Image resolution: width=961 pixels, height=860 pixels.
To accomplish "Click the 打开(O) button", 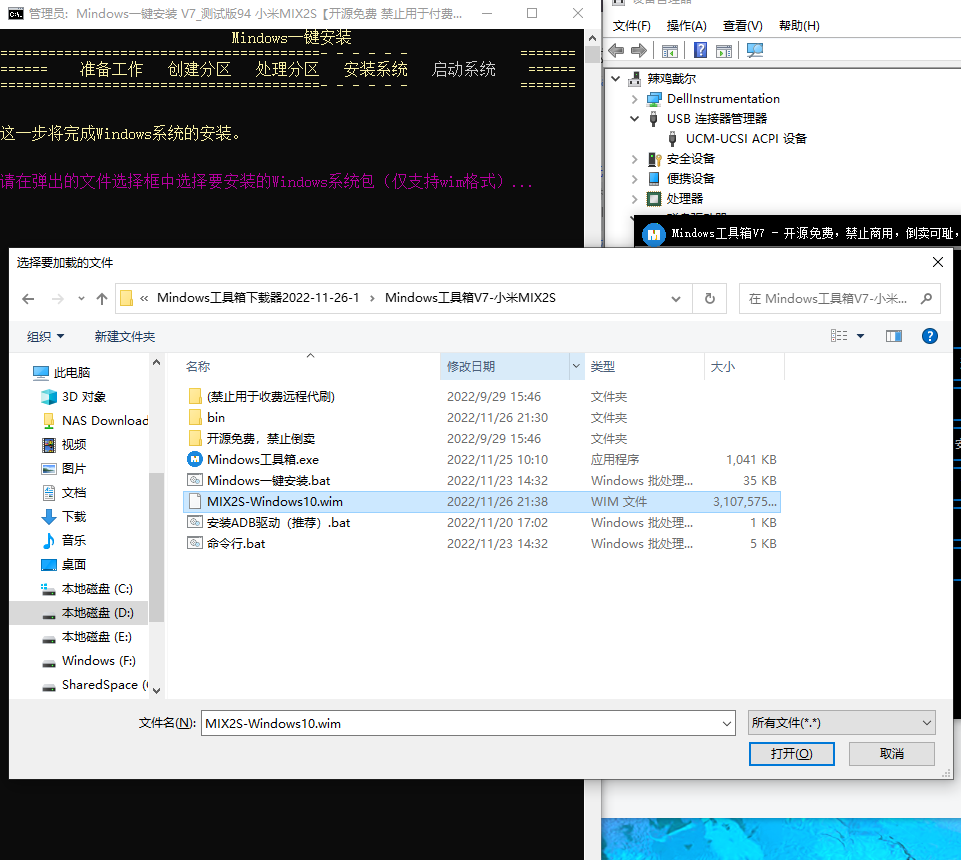I will [791, 753].
